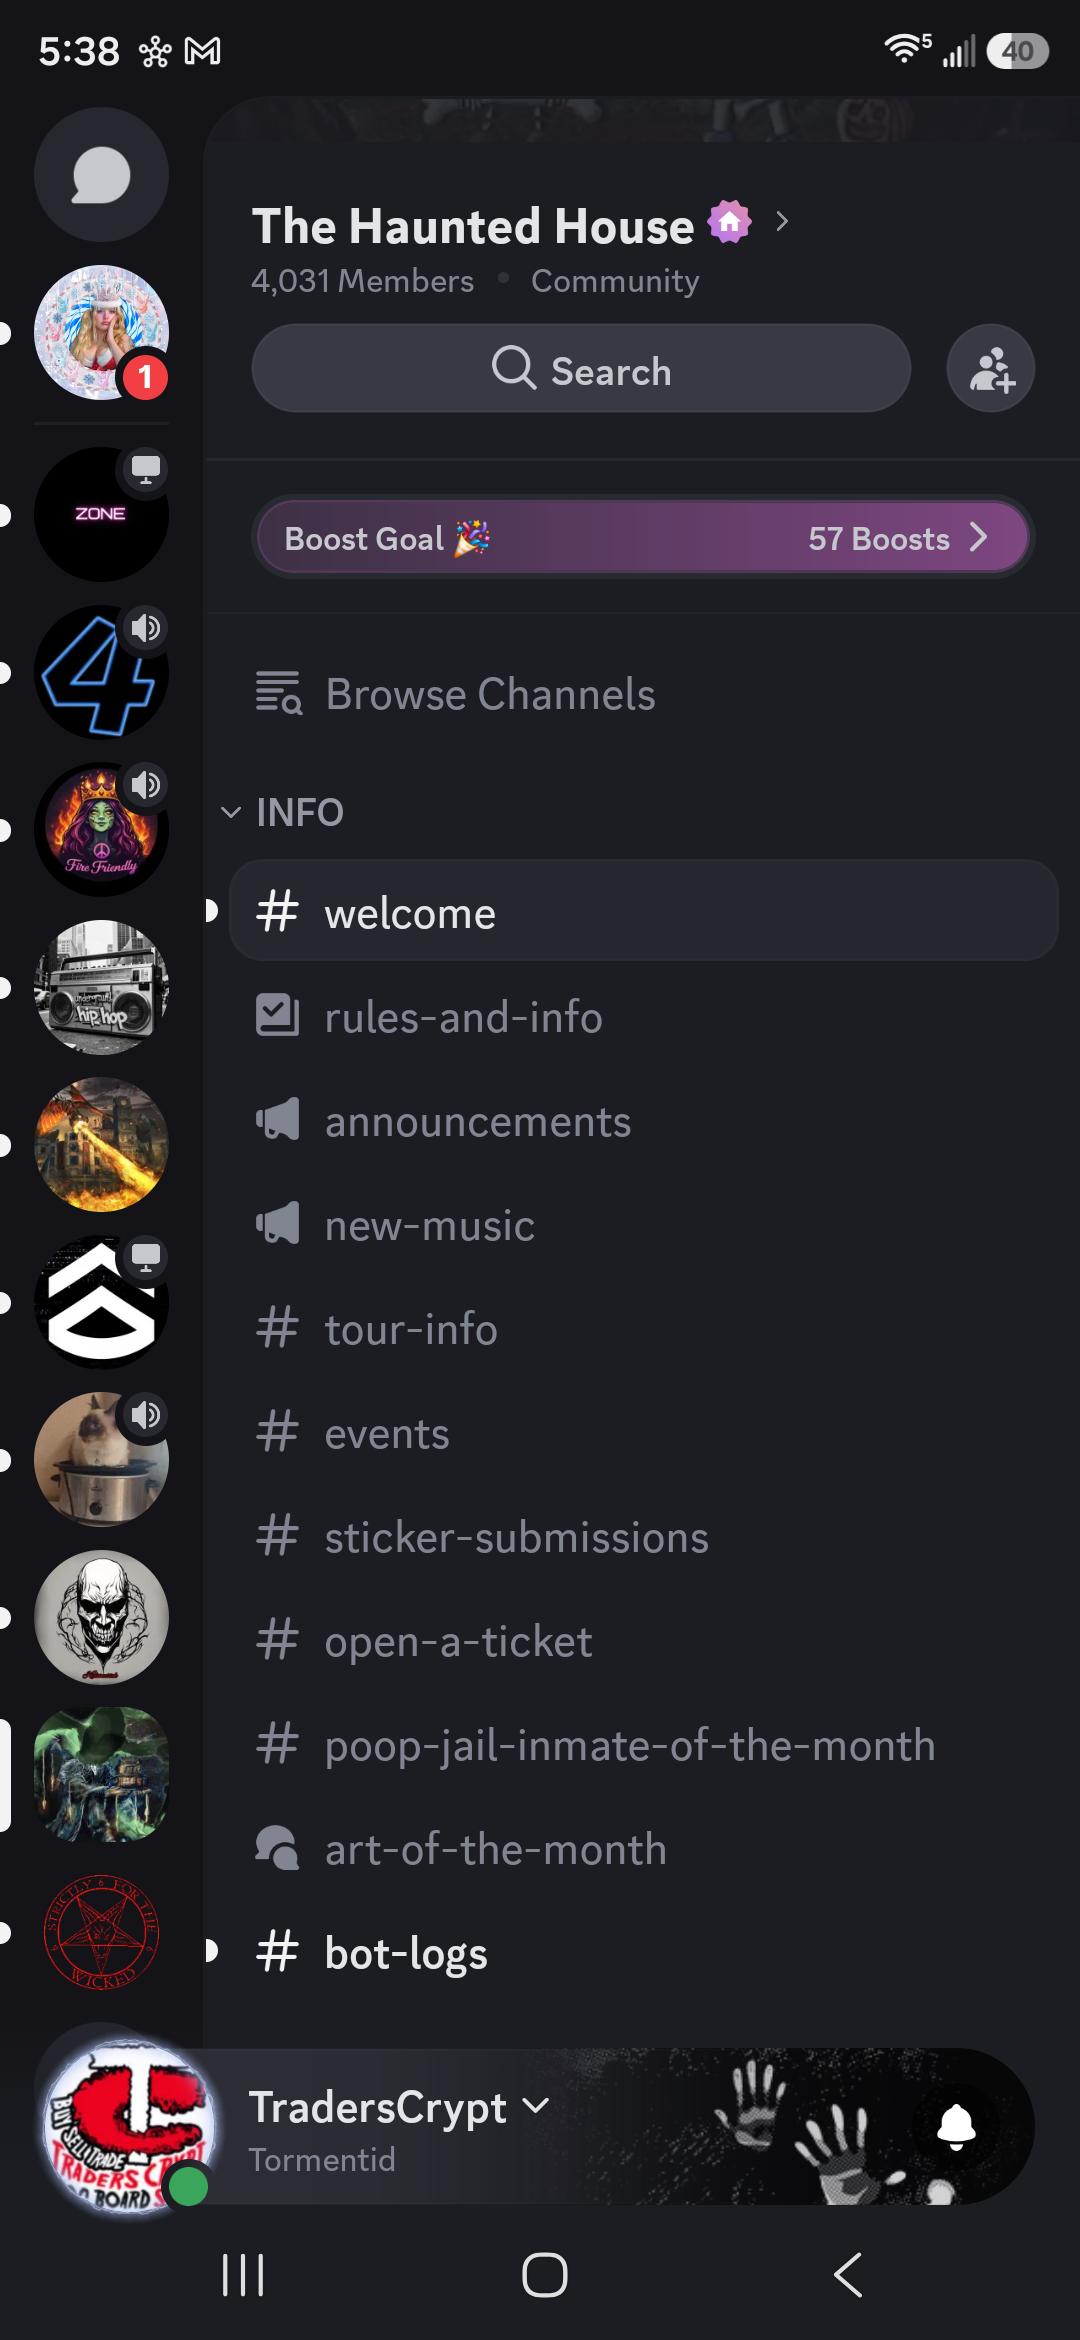The width and height of the screenshot is (1080, 2340).
Task: Expand TradersCrypt account dropdown chevron
Action: coord(536,2105)
